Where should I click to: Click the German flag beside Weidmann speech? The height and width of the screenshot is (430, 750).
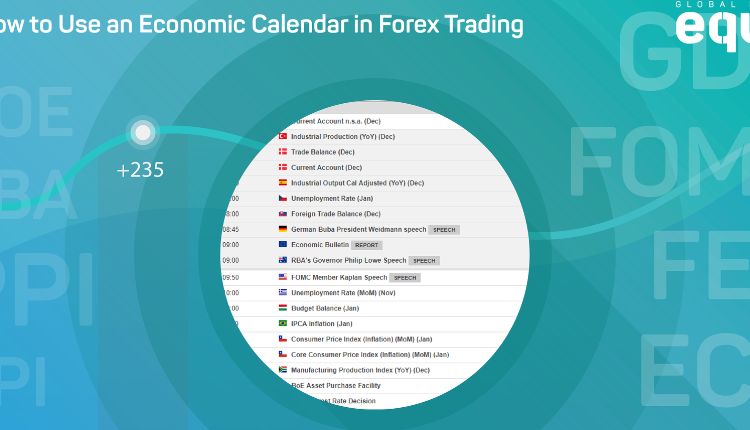[283, 229]
